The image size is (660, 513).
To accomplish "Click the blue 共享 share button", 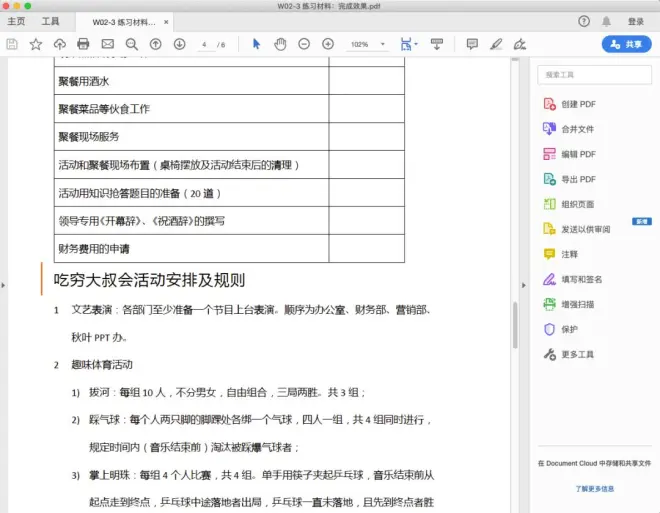I will [626, 44].
